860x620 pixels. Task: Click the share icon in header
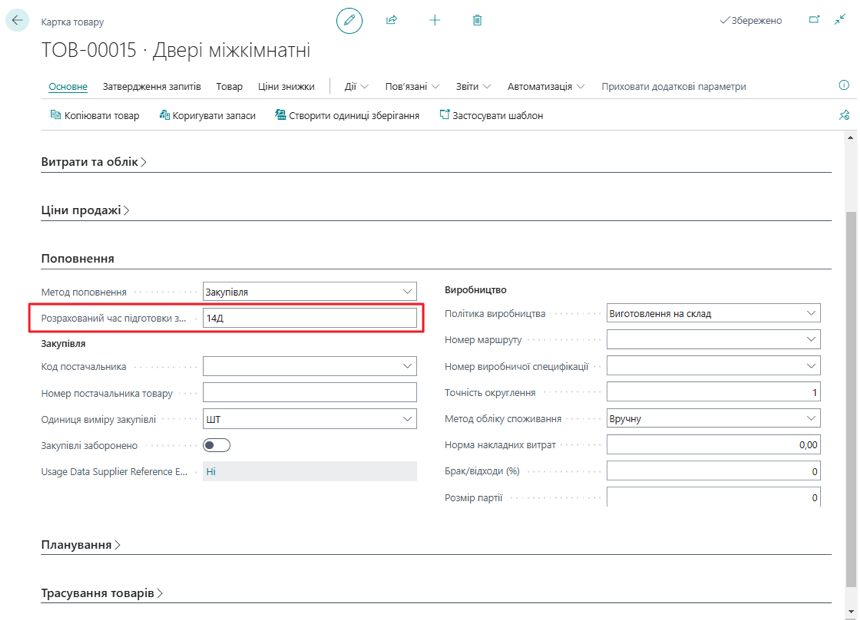click(x=392, y=20)
